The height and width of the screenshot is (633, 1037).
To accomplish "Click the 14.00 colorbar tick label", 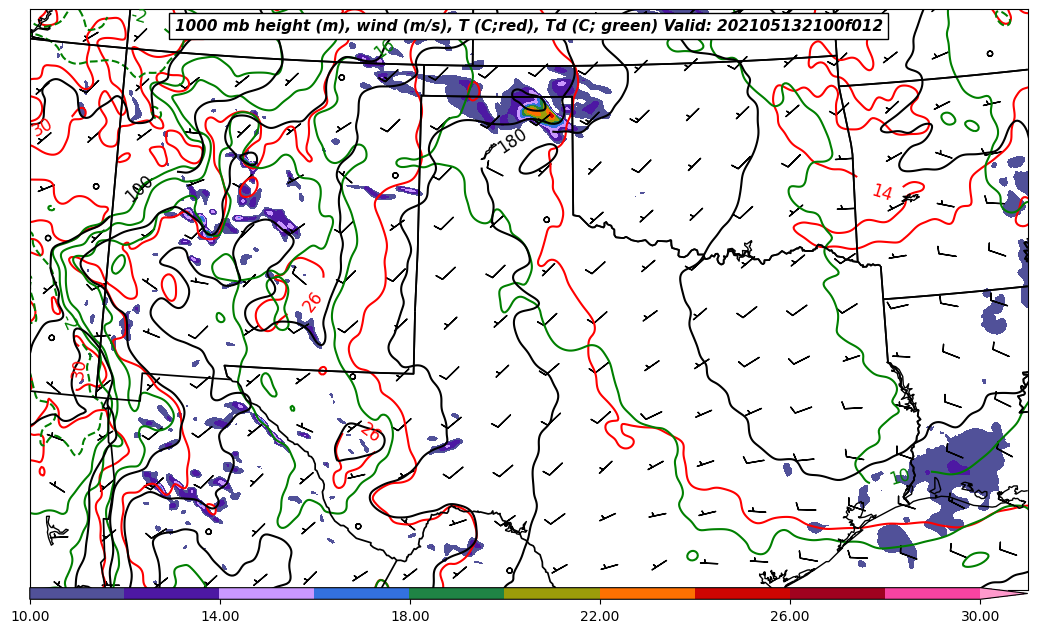I will [220, 616].
